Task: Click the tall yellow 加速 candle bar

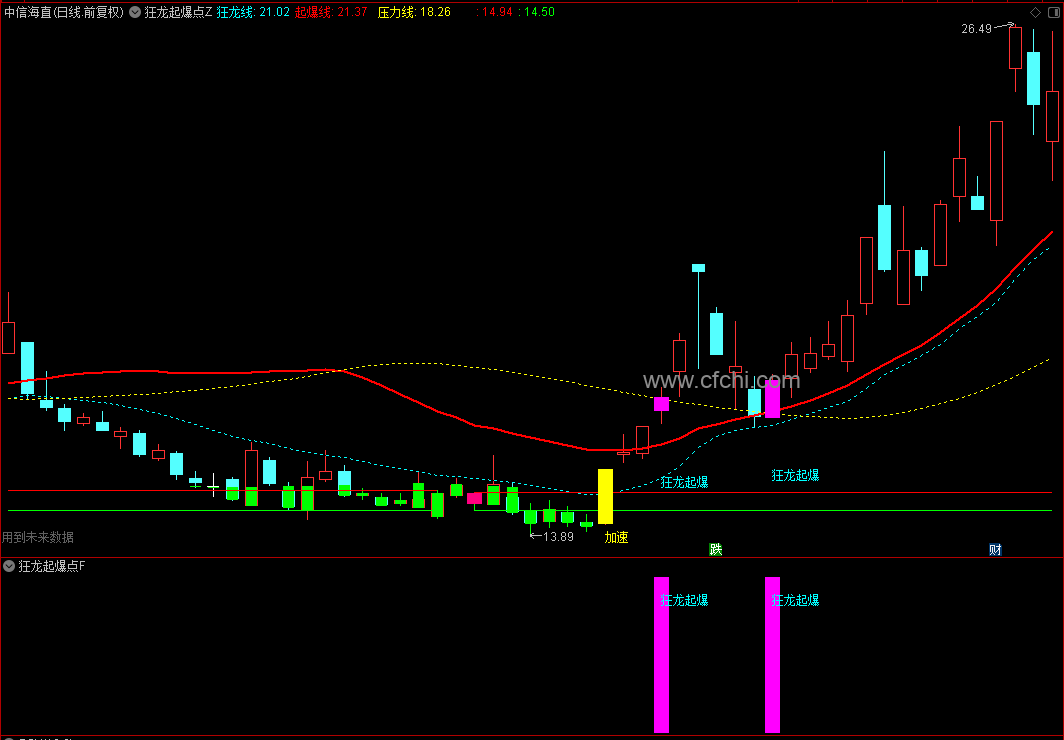Action: (605, 496)
